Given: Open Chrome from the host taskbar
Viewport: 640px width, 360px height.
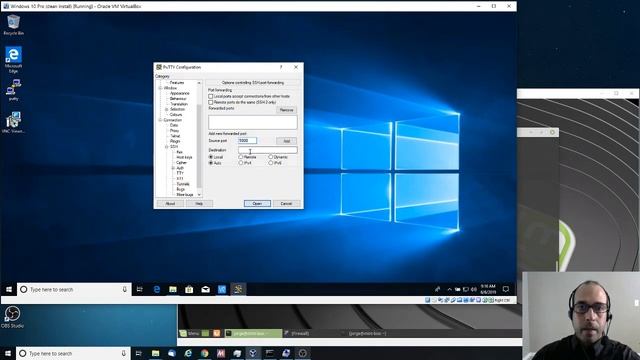Looking at the screenshot, I should tap(204, 353).
